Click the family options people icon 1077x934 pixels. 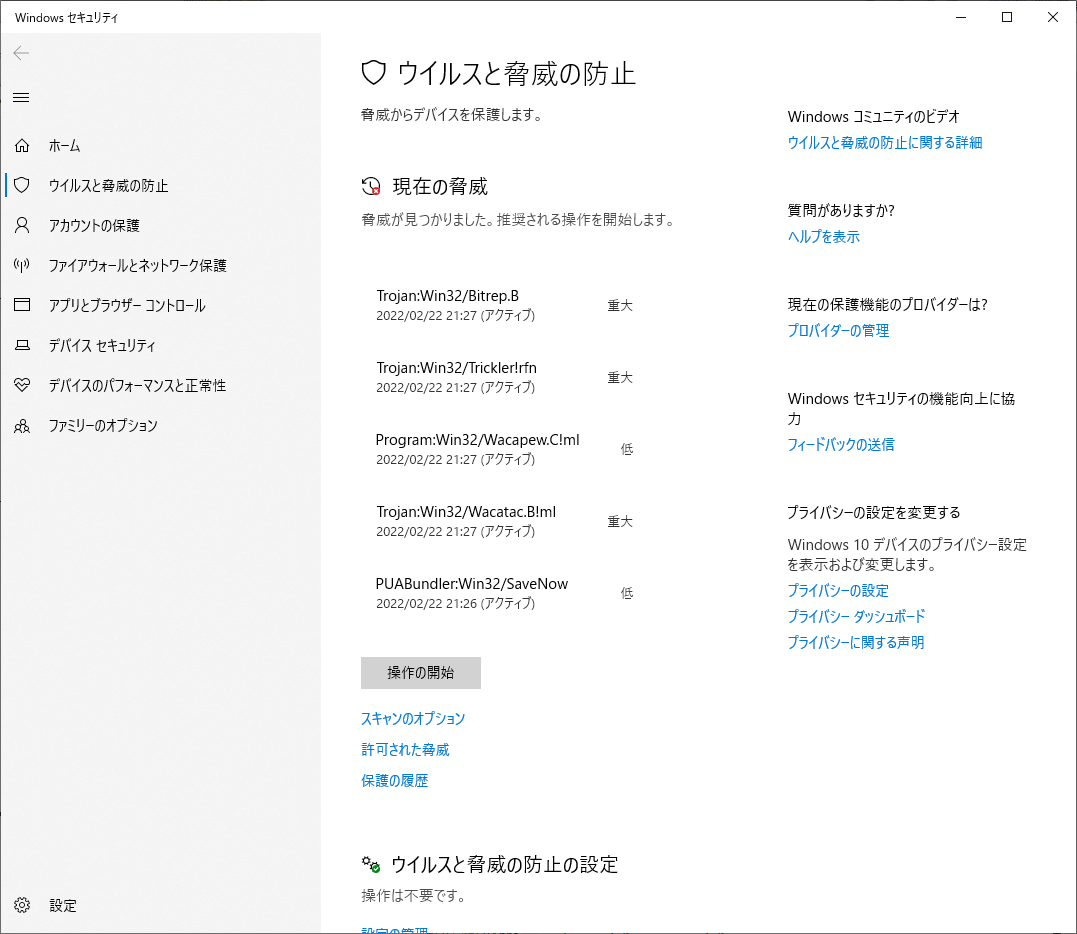pyautogui.click(x=22, y=426)
